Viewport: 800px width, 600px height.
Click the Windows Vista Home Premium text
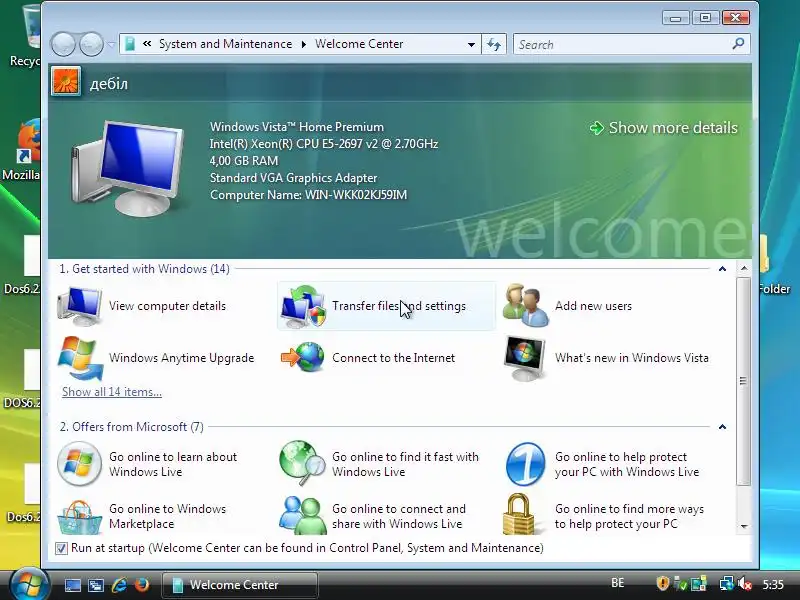coord(297,127)
